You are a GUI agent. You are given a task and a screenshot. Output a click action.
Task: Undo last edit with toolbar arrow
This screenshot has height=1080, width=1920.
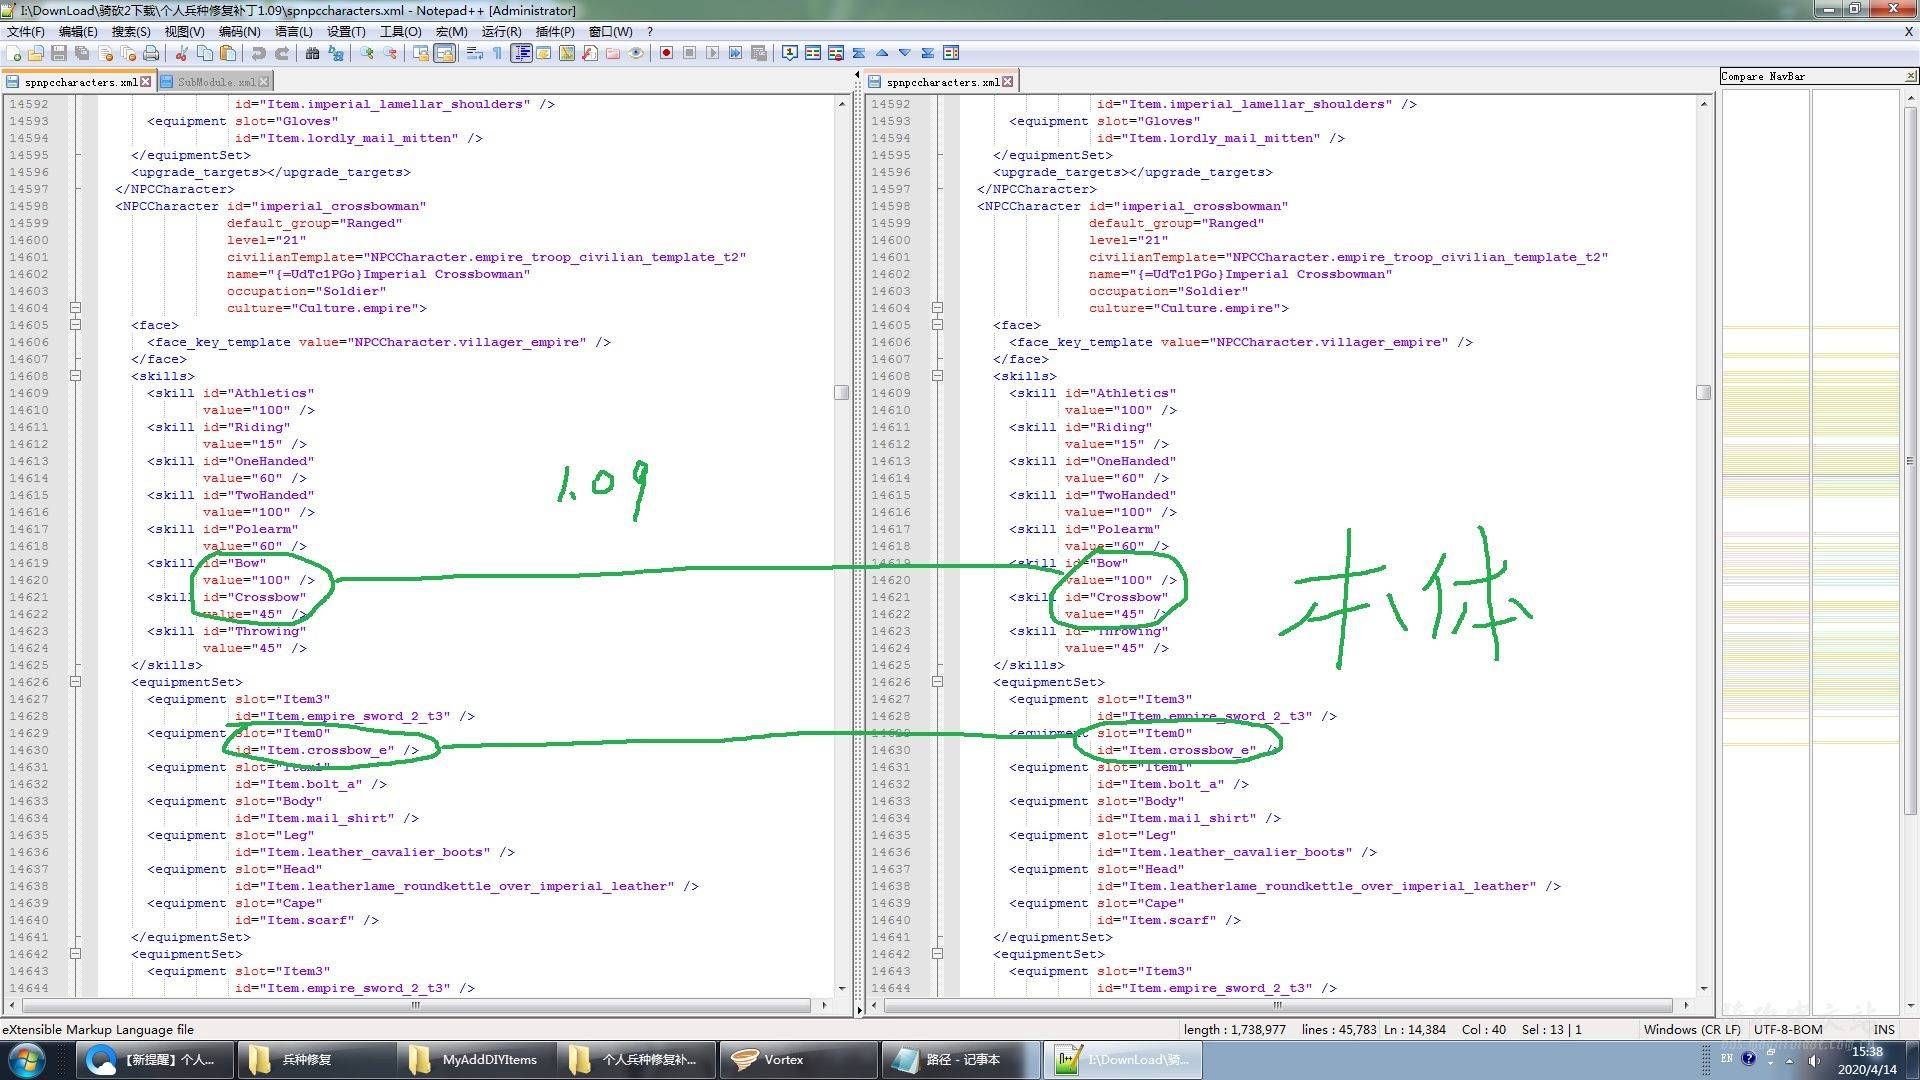coord(258,53)
